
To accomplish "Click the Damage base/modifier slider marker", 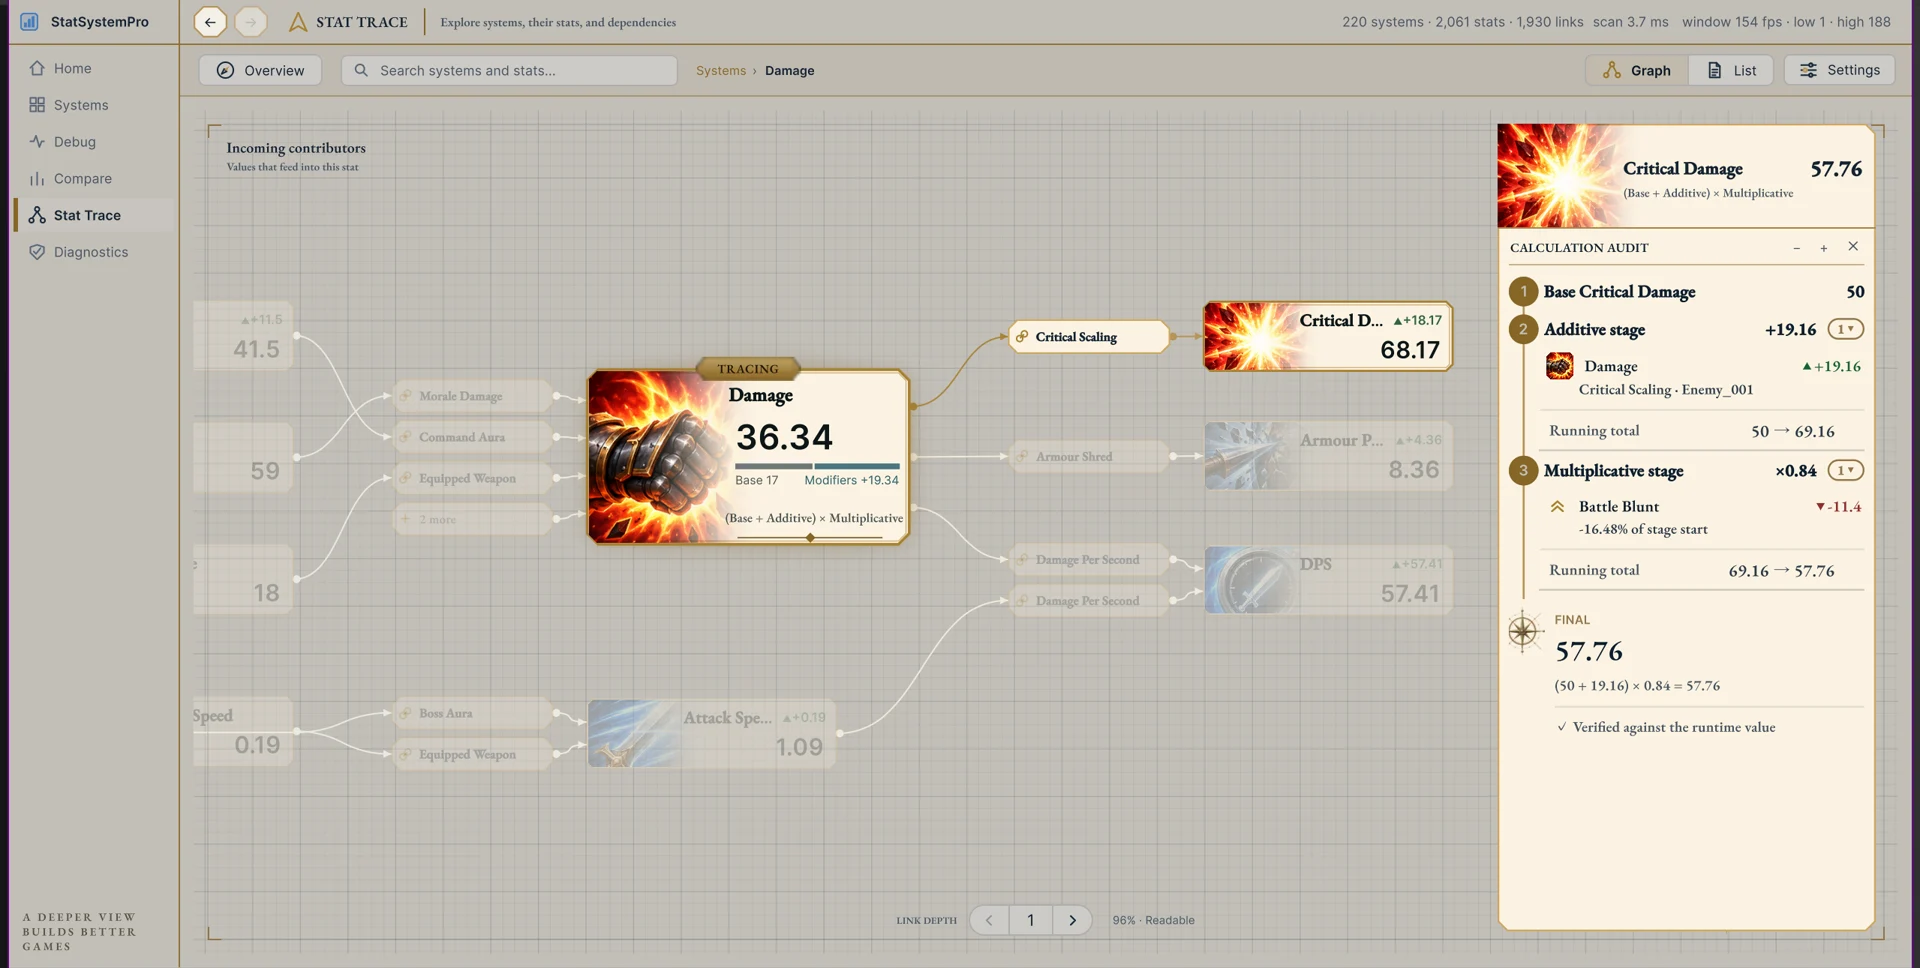I will [810, 538].
